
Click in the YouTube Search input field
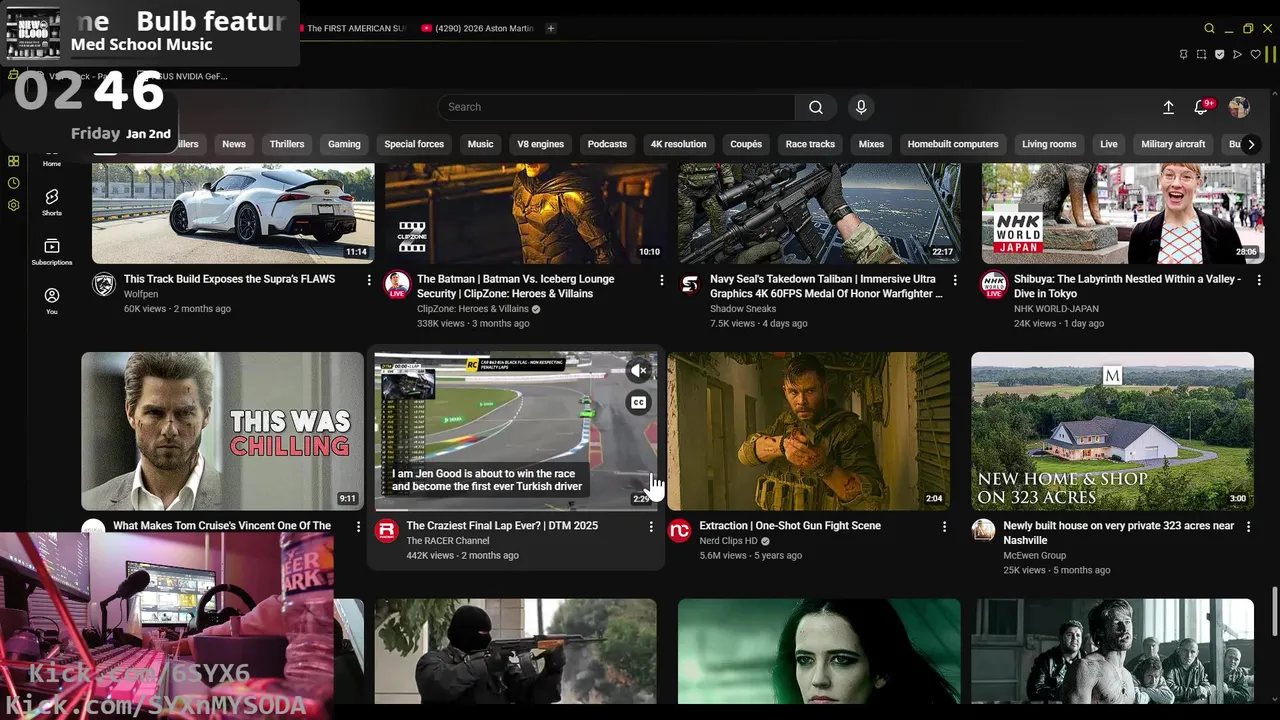pos(616,107)
